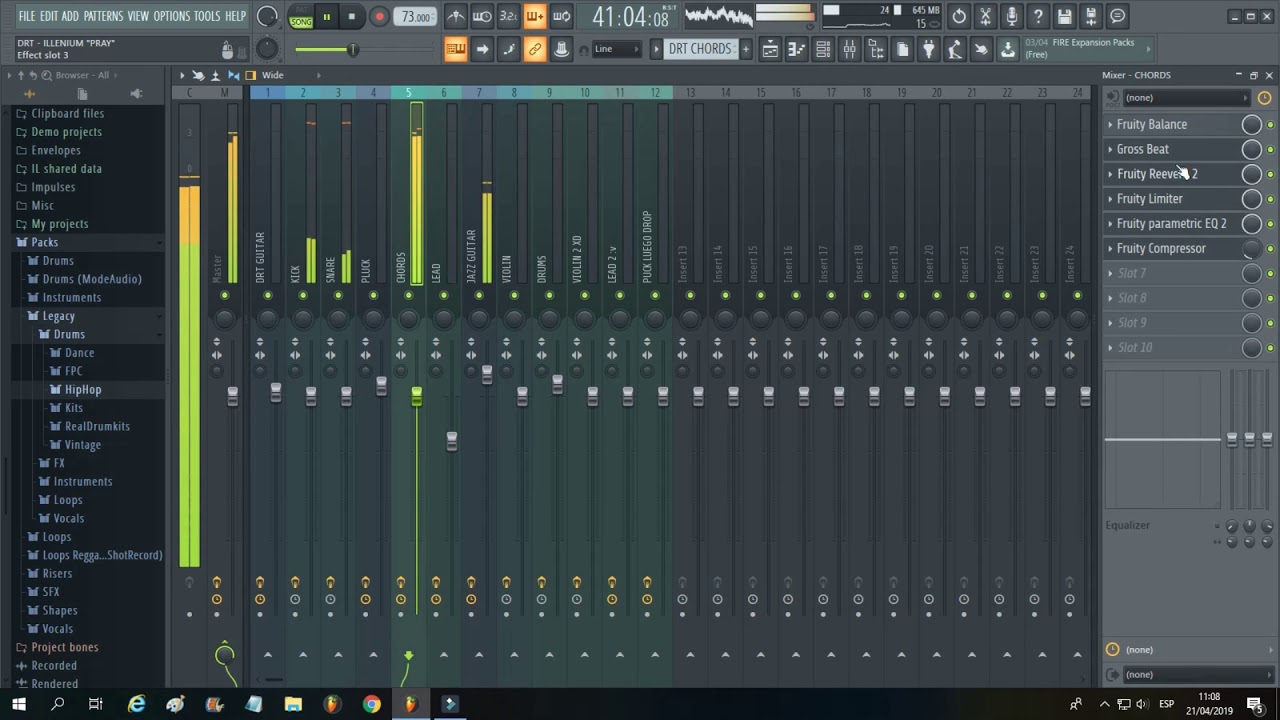
Task: Mute the JAZZ GUITAR mixer track
Action: [479, 295]
